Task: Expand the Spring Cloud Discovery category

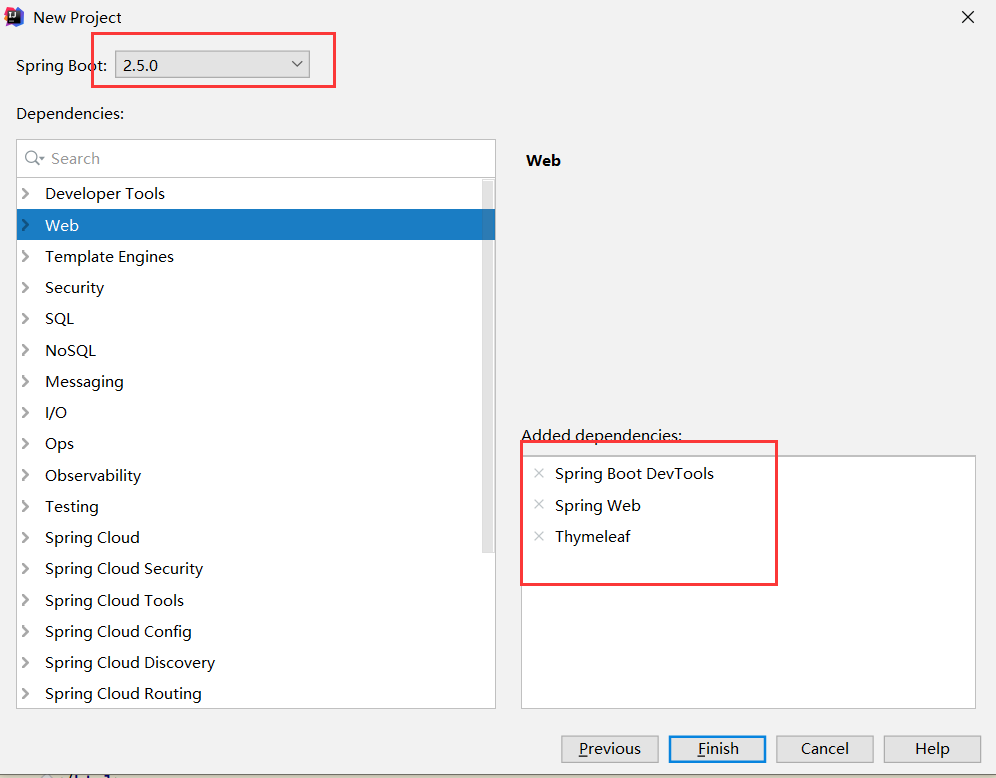Action: point(25,662)
